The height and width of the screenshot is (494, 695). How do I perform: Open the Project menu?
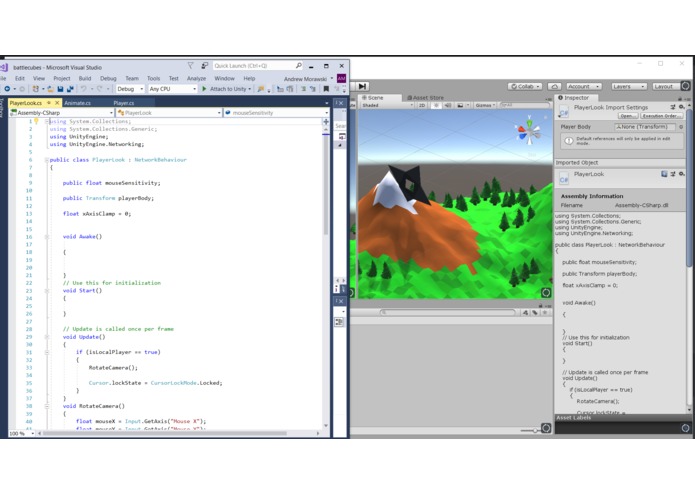[62, 78]
